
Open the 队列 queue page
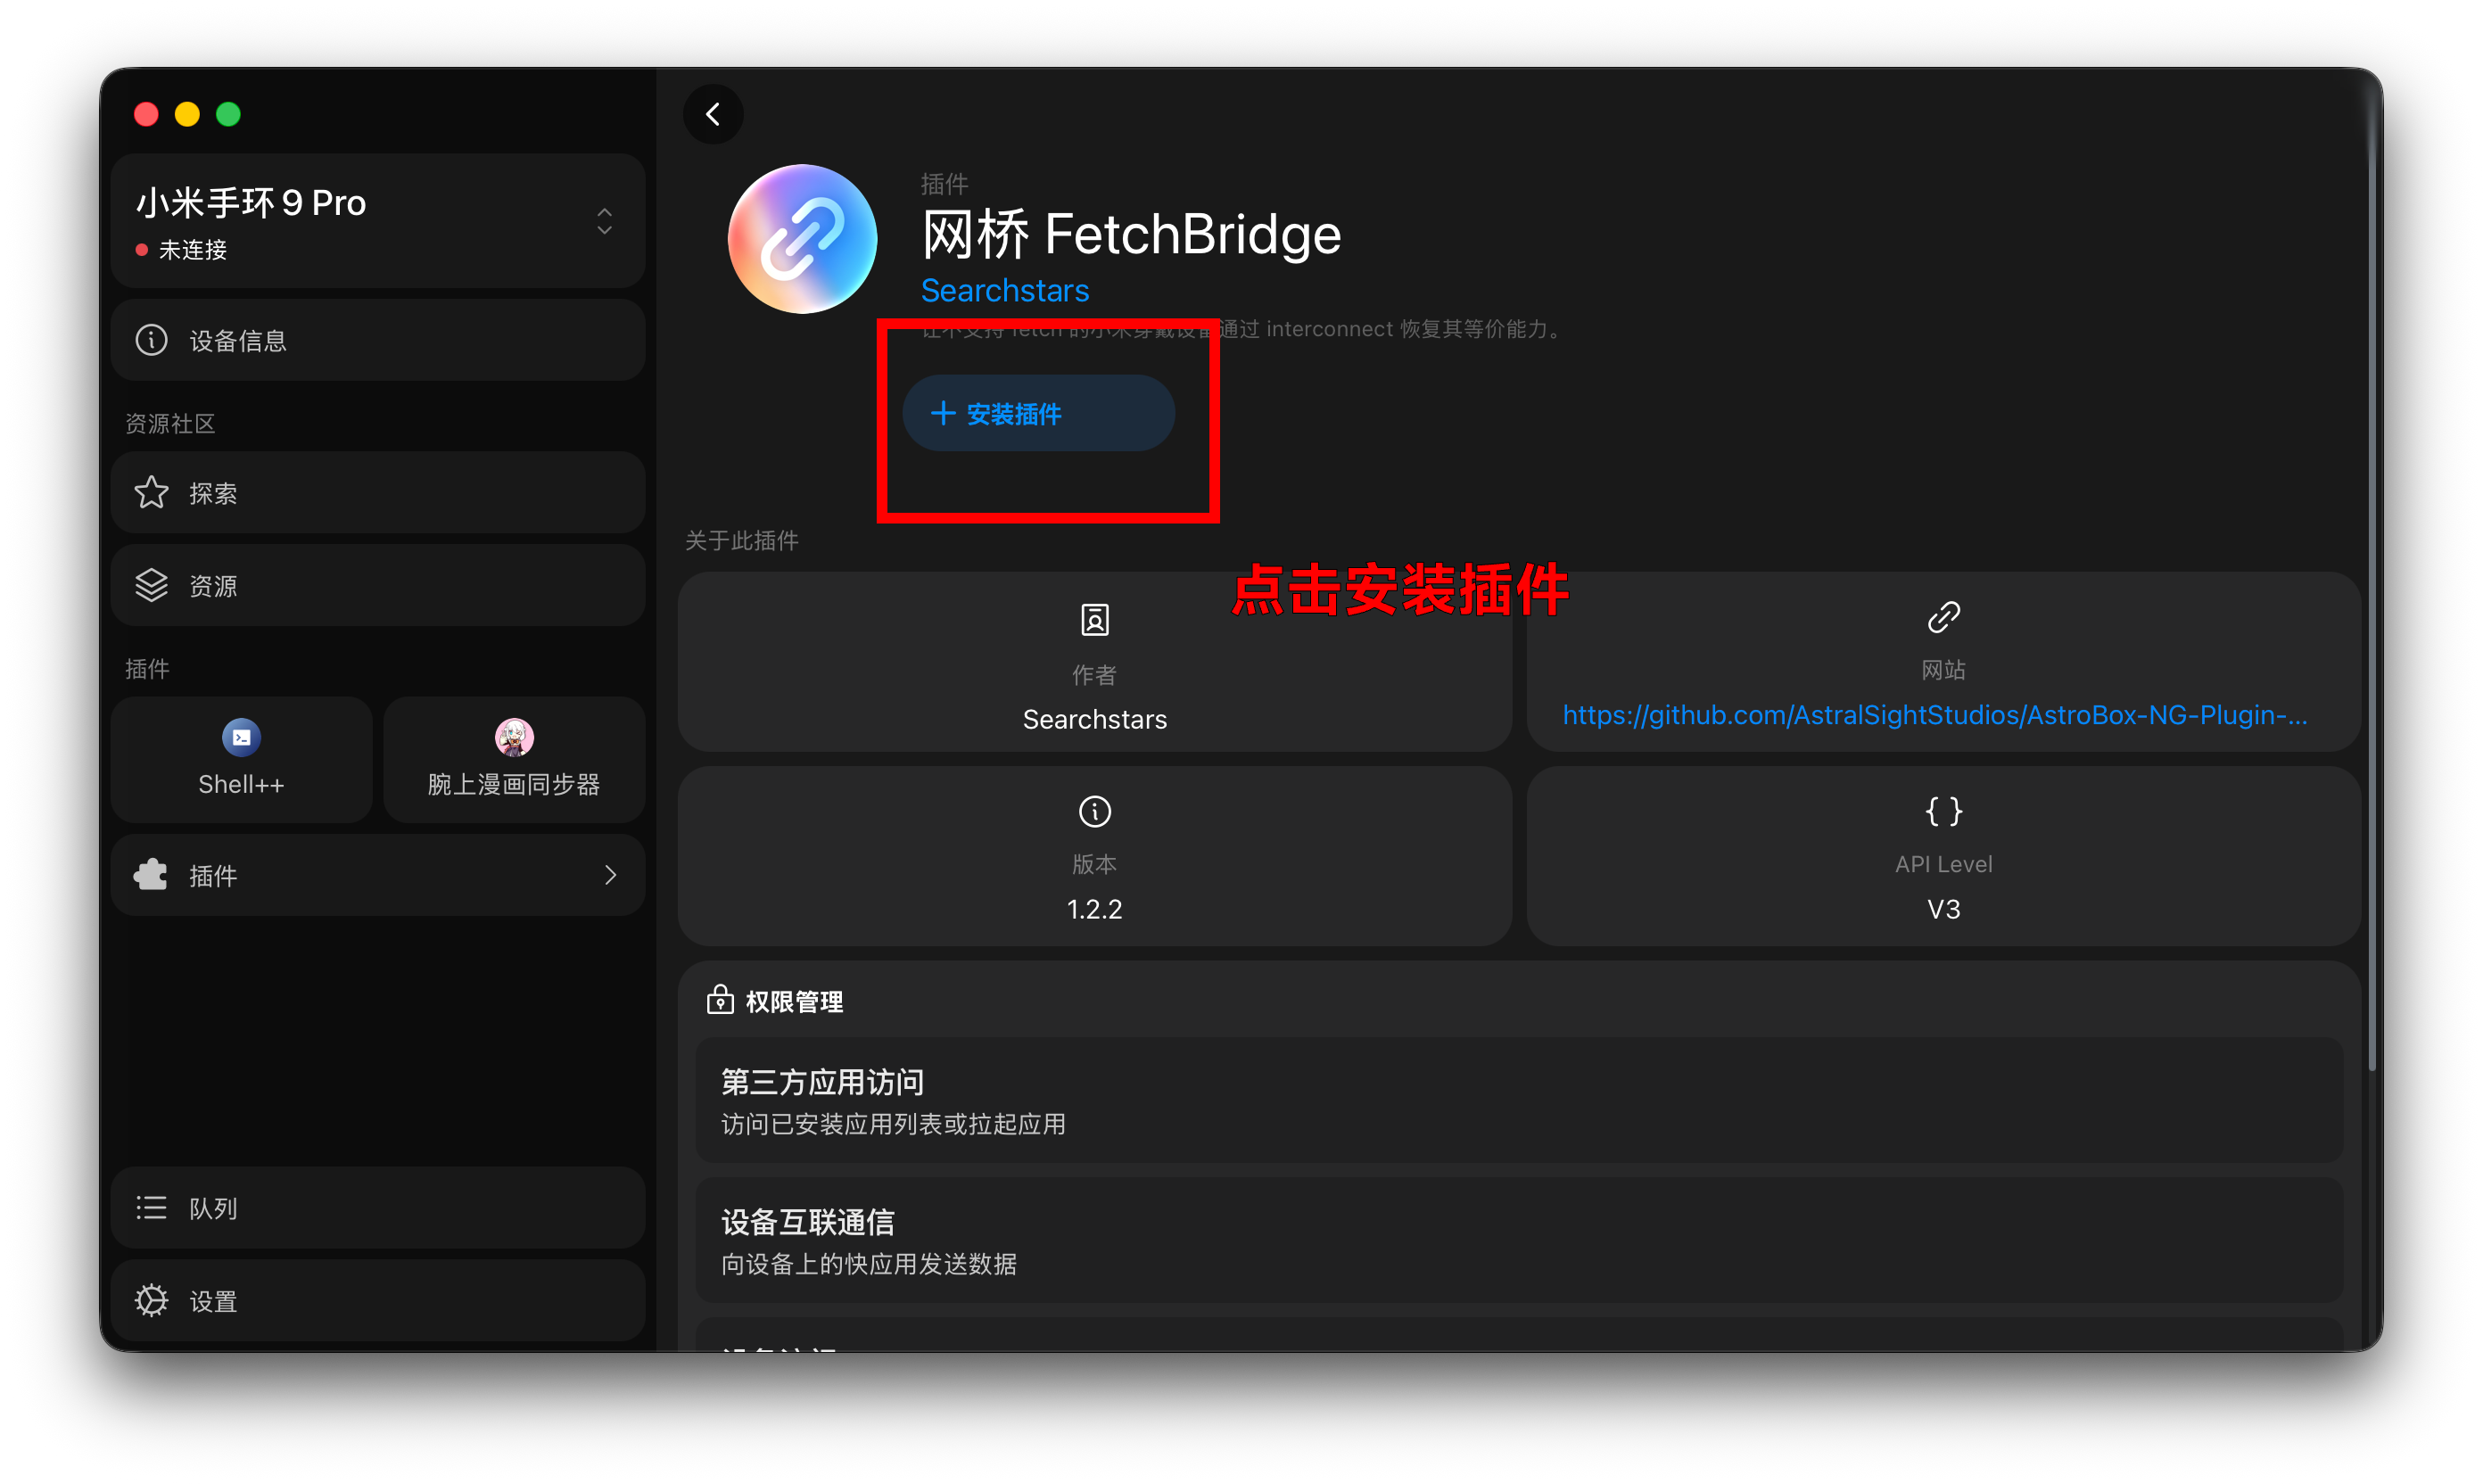[378, 1207]
